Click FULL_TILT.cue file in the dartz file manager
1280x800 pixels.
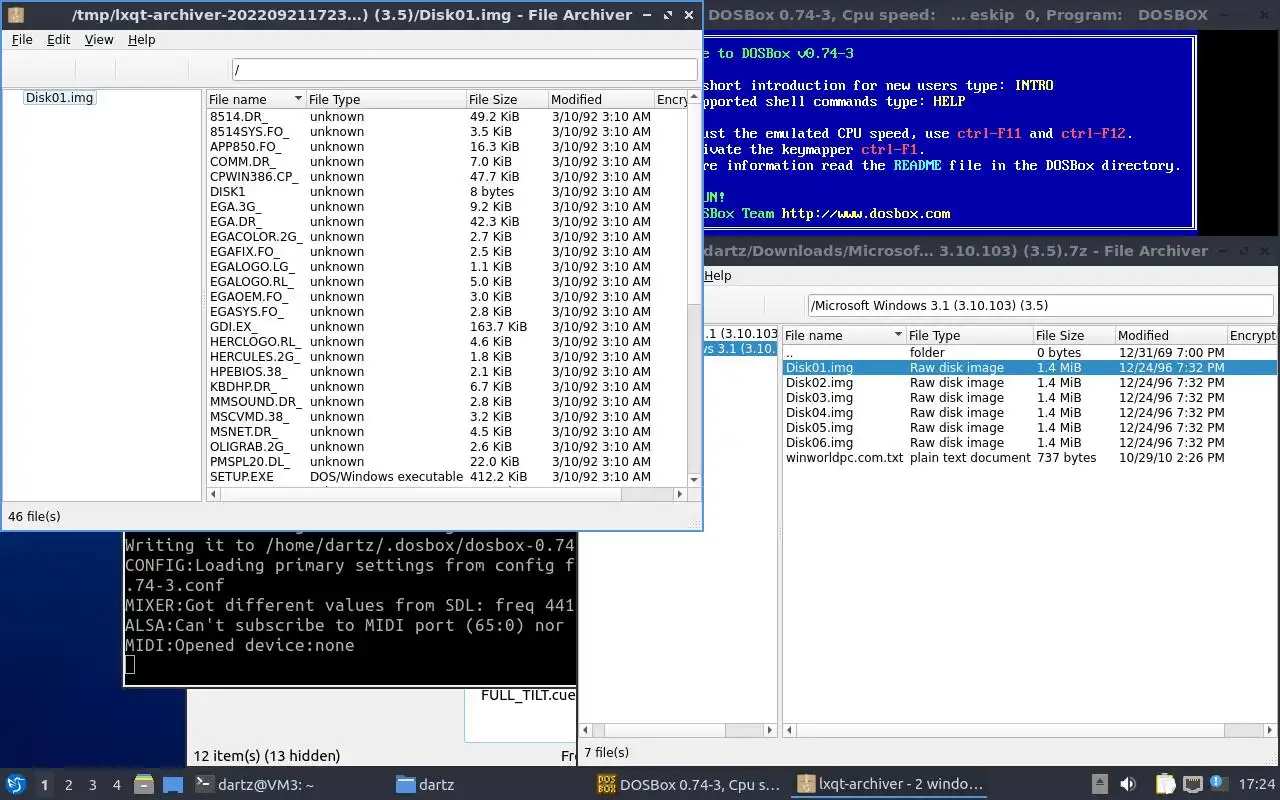point(527,695)
